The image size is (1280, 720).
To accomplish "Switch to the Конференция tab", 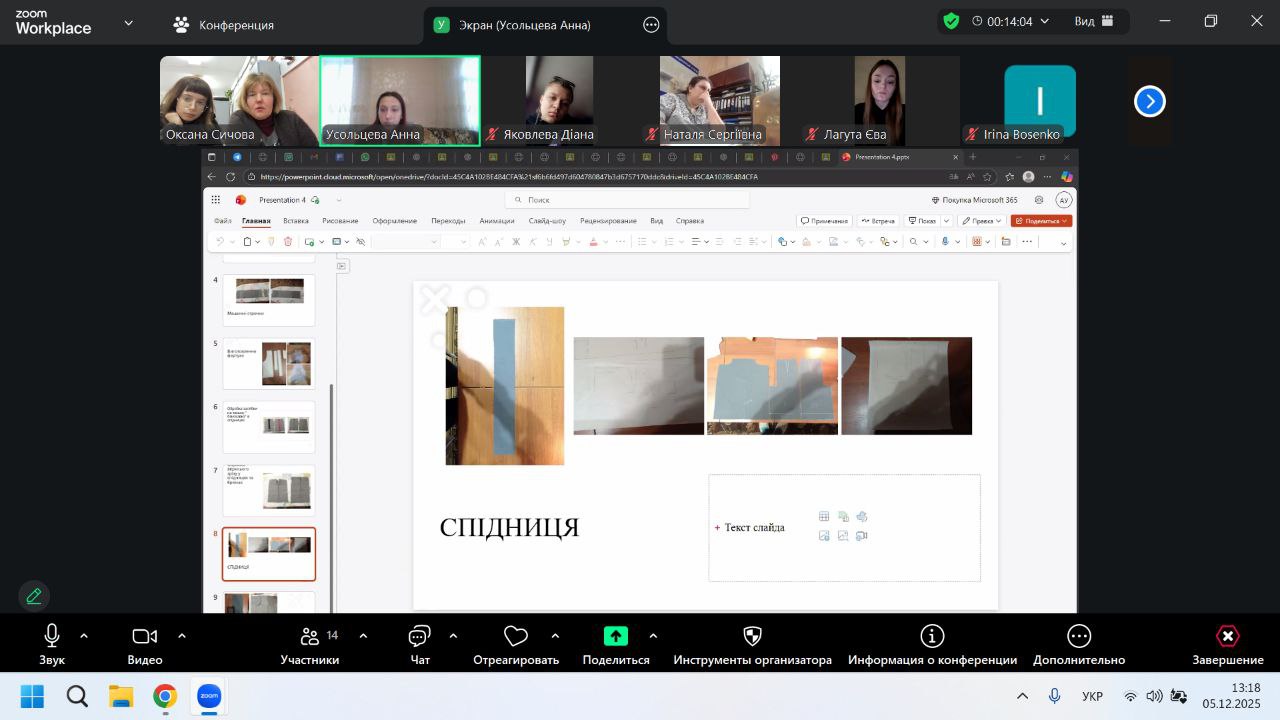I will (224, 25).
